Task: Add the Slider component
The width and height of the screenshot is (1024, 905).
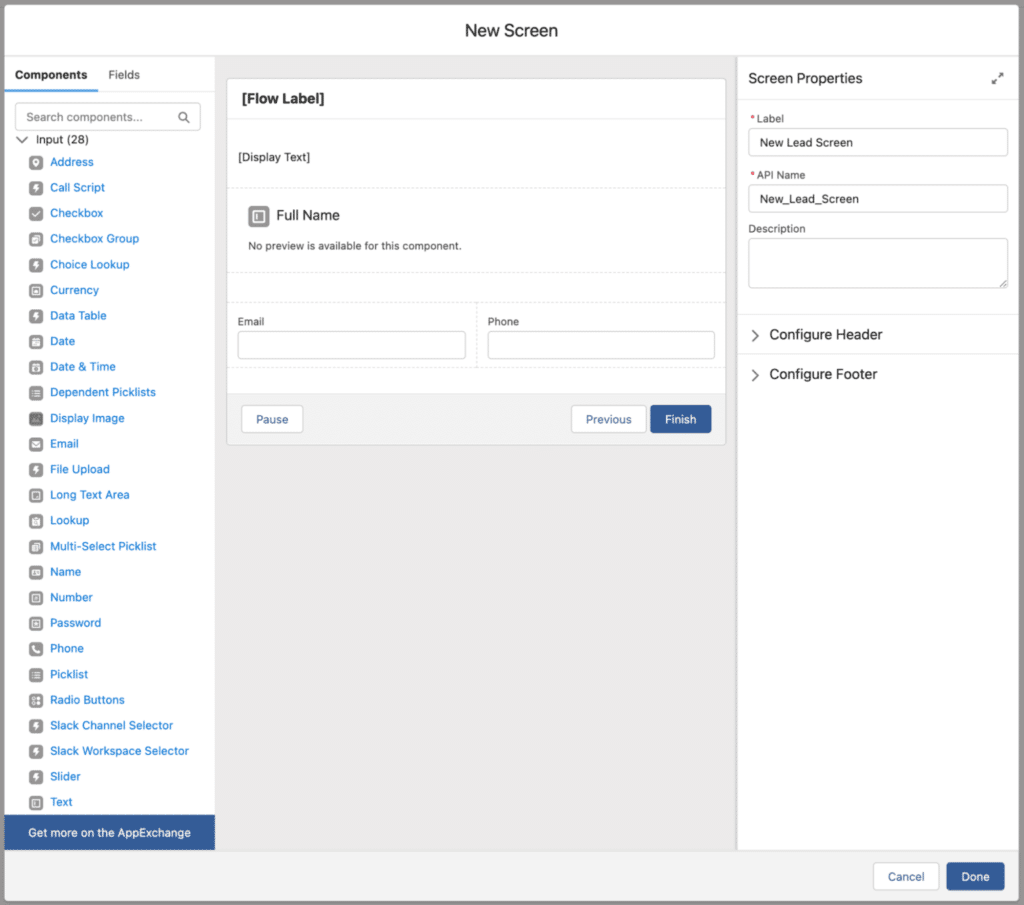Action: coord(65,777)
